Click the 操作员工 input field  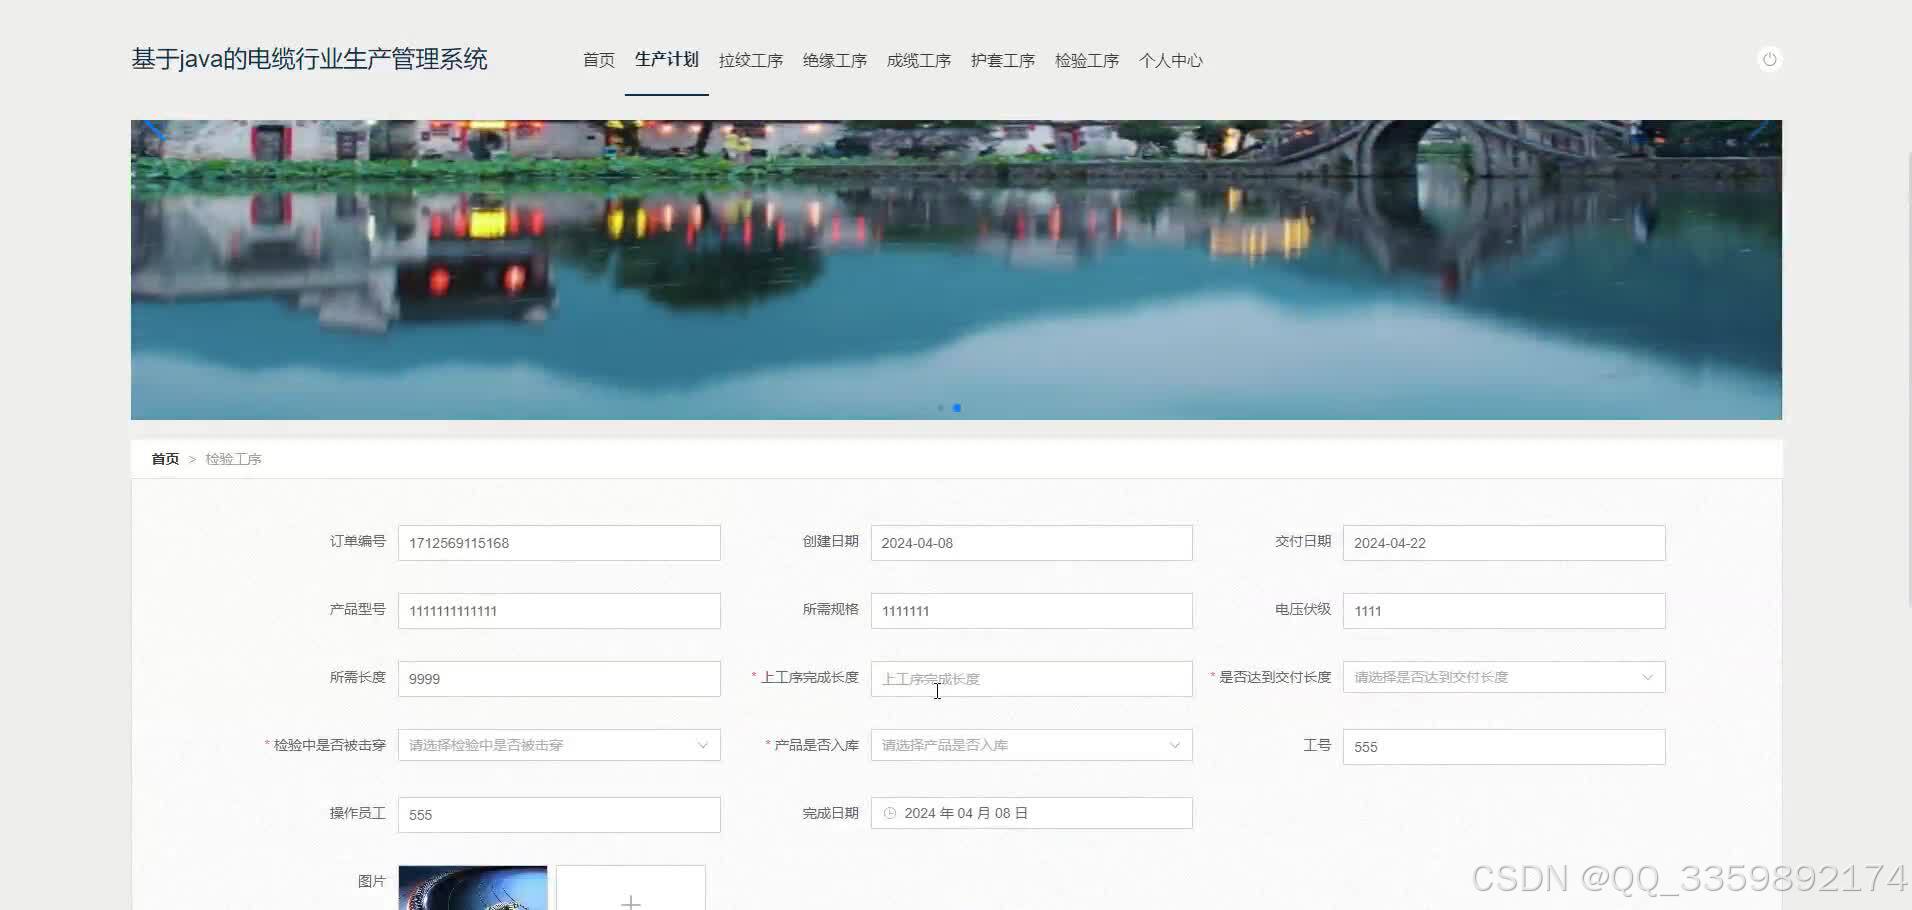click(x=559, y=815)
